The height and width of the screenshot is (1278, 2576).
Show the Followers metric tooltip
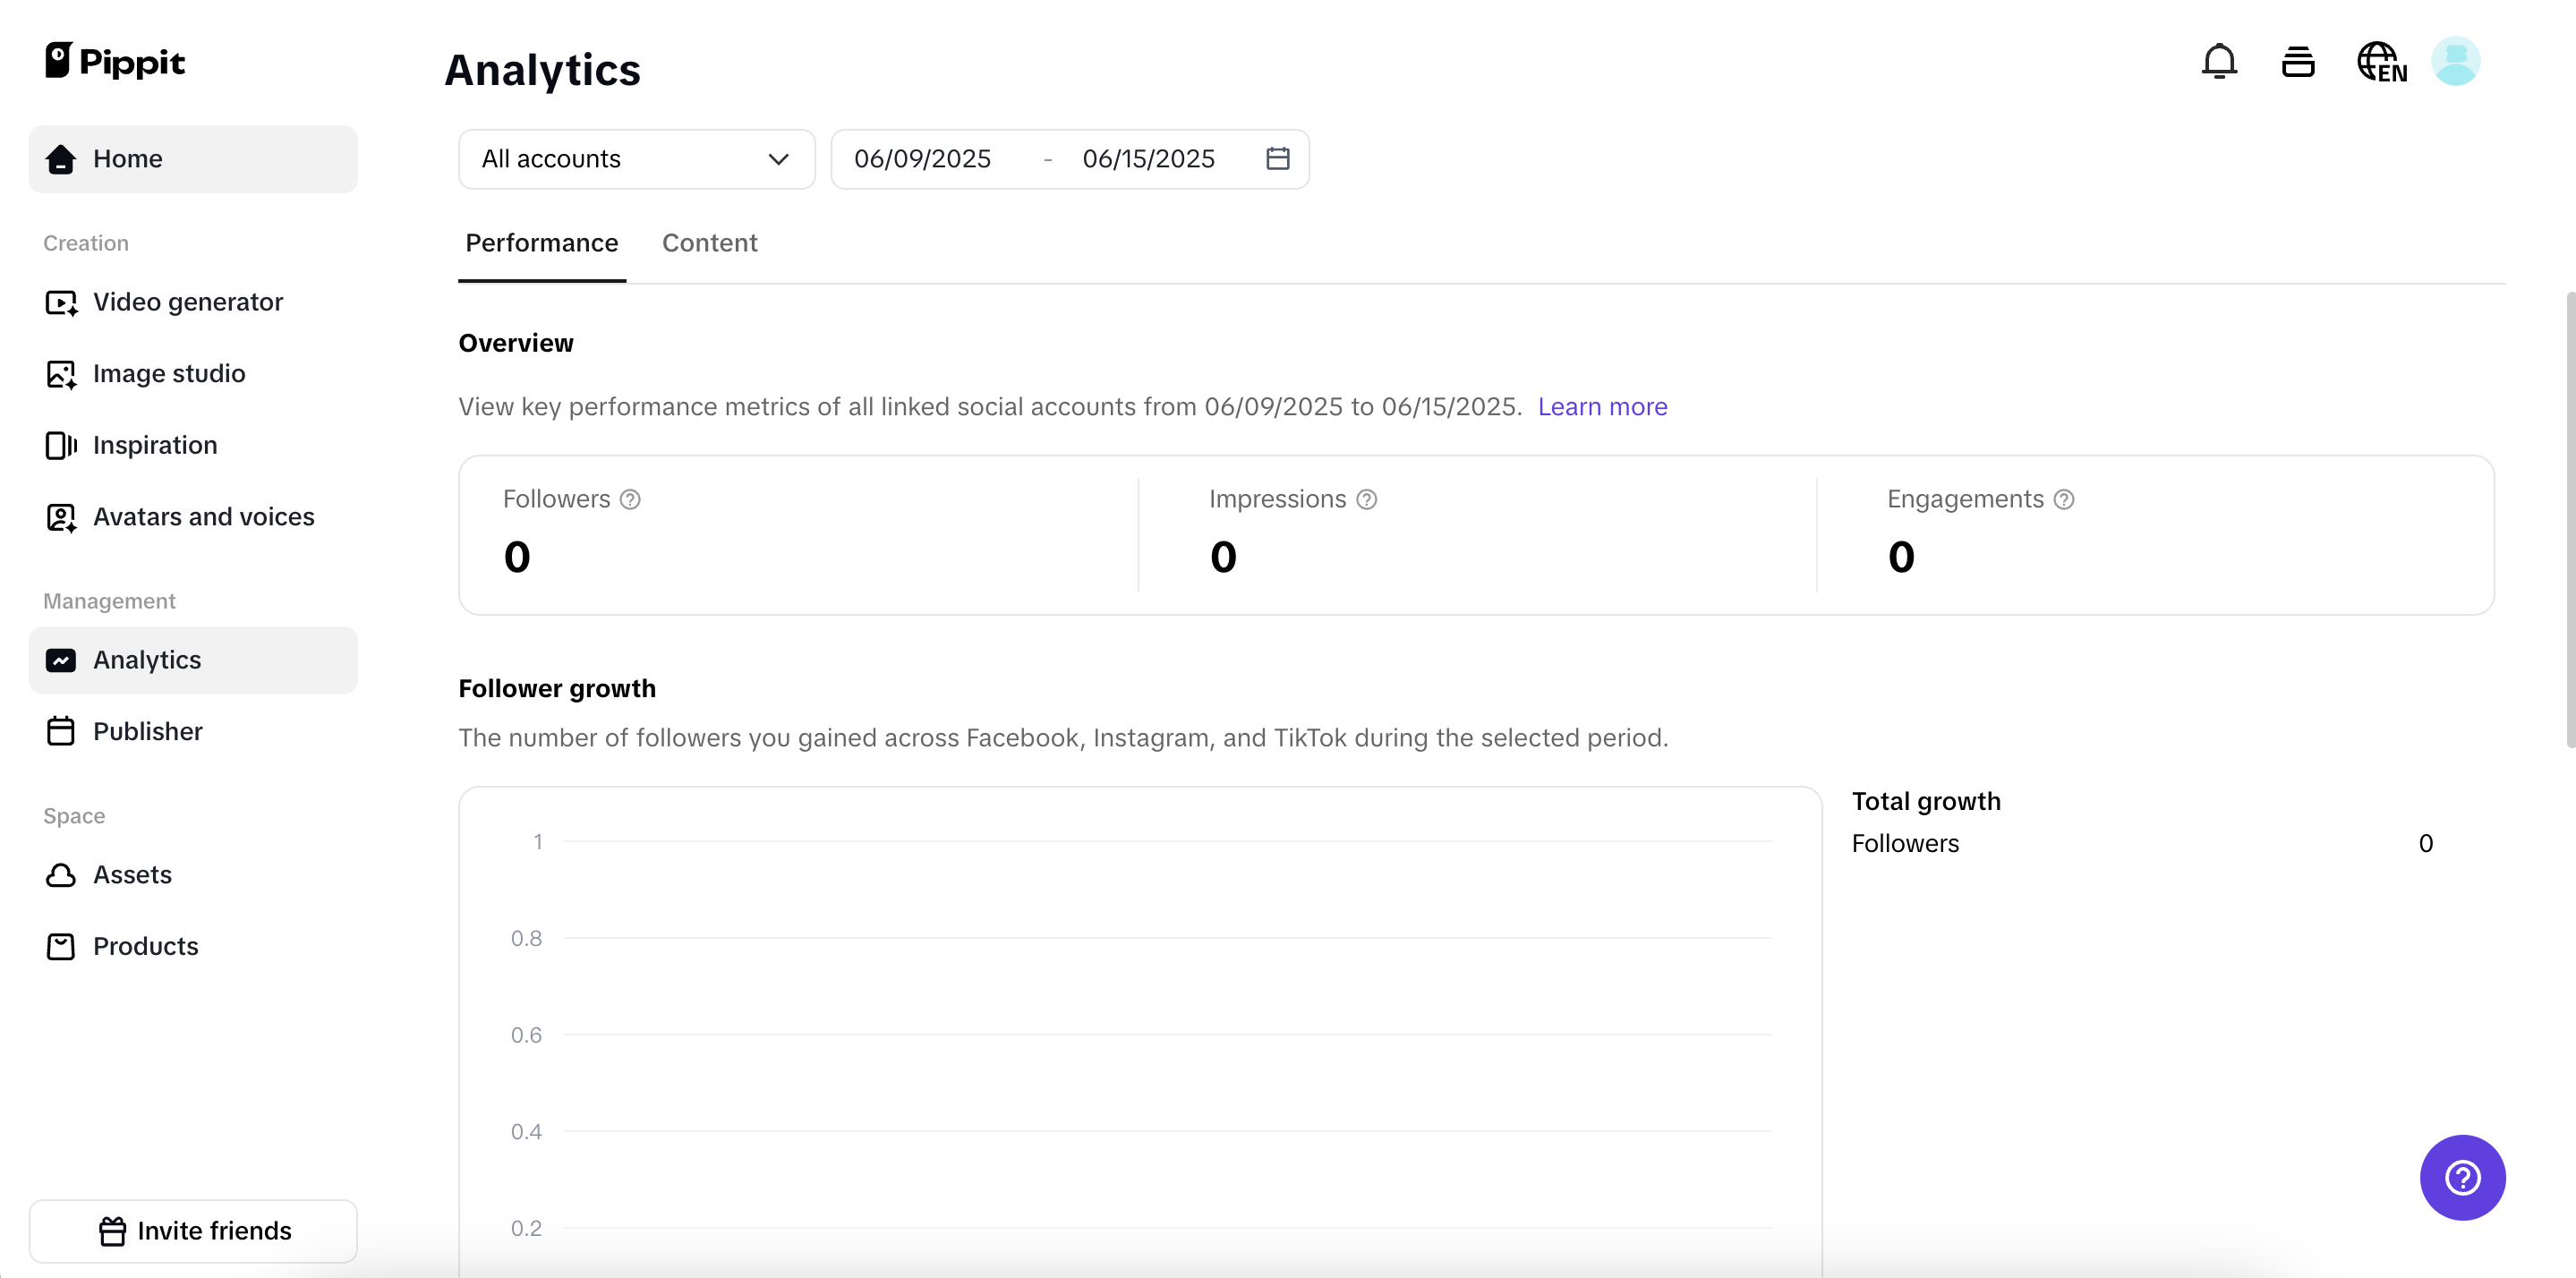click(630, 499)
